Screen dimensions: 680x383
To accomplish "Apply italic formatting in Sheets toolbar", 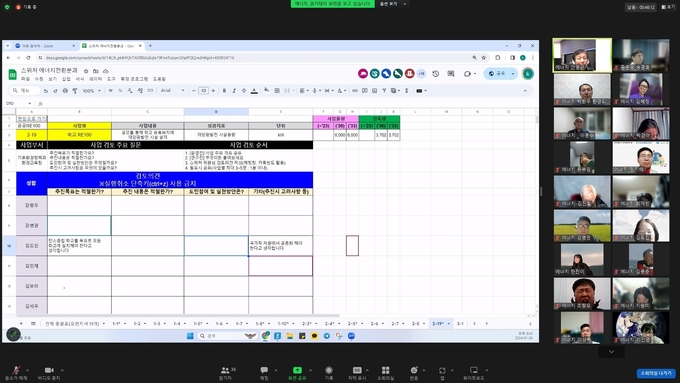I will click(x=234, y=91).
